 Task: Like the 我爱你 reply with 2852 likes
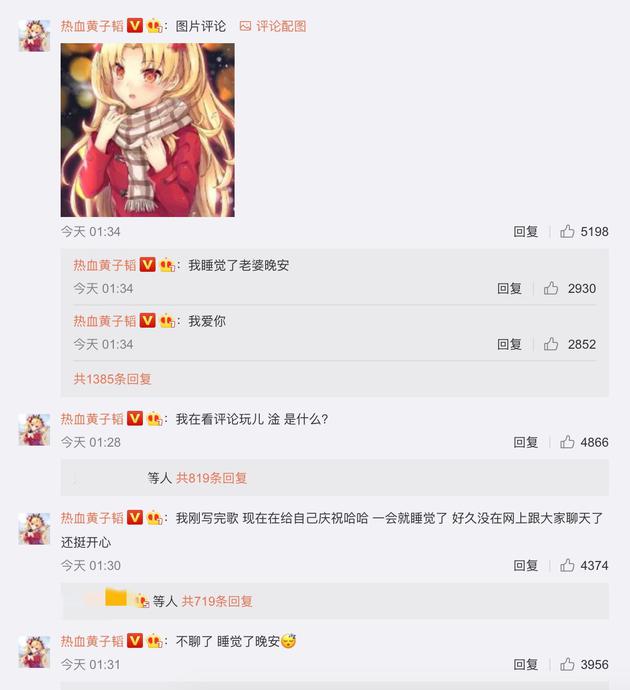tap(551, 344)
